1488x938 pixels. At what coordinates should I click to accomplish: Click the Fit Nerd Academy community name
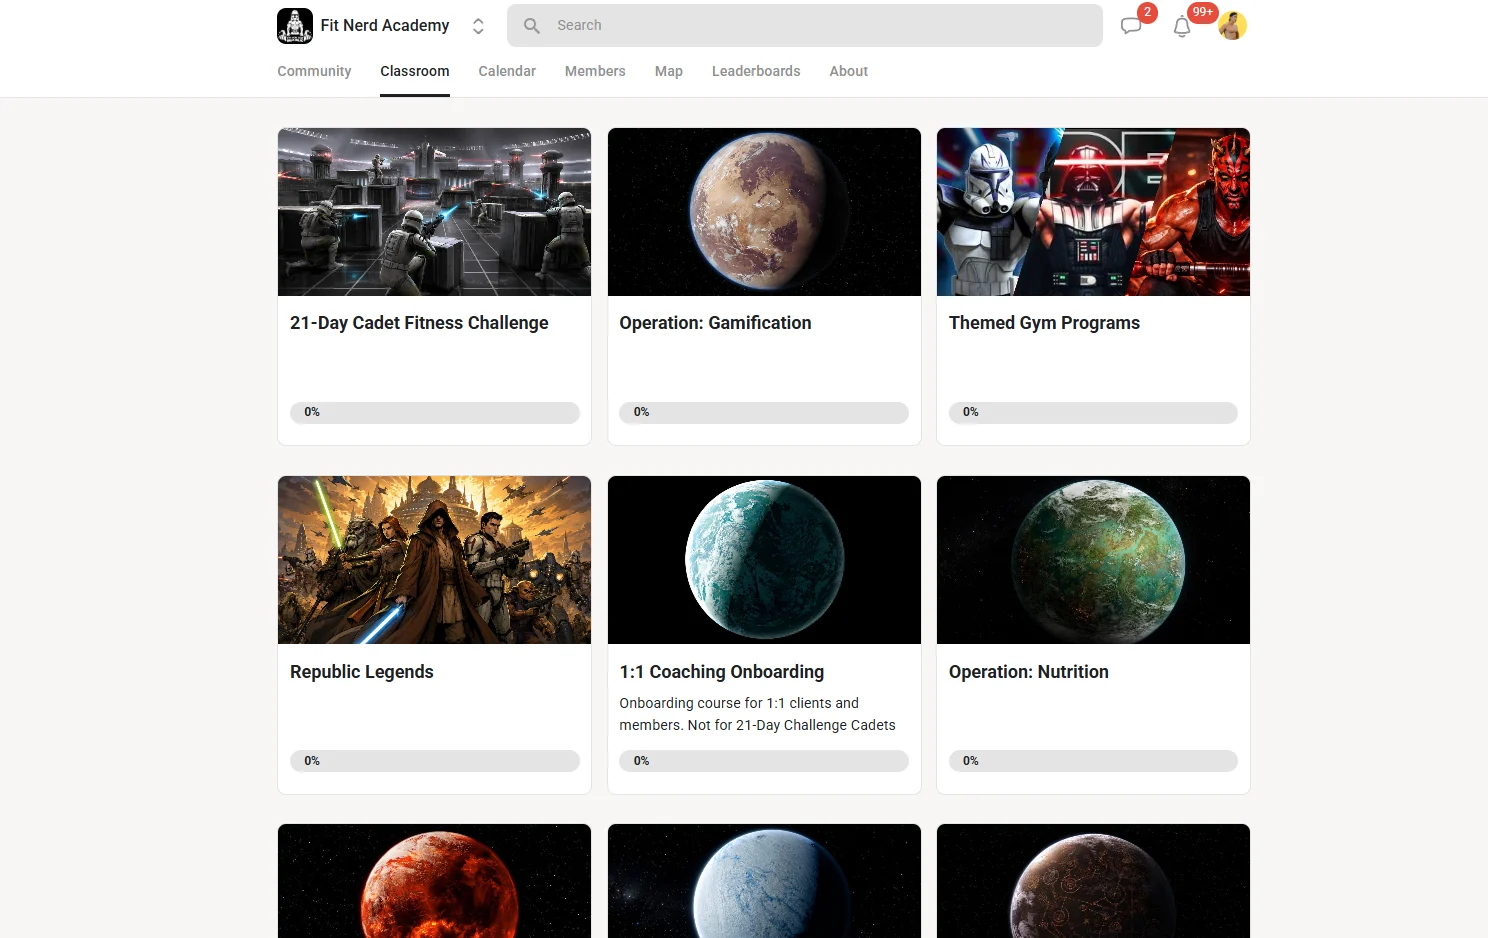coord(385,26)
